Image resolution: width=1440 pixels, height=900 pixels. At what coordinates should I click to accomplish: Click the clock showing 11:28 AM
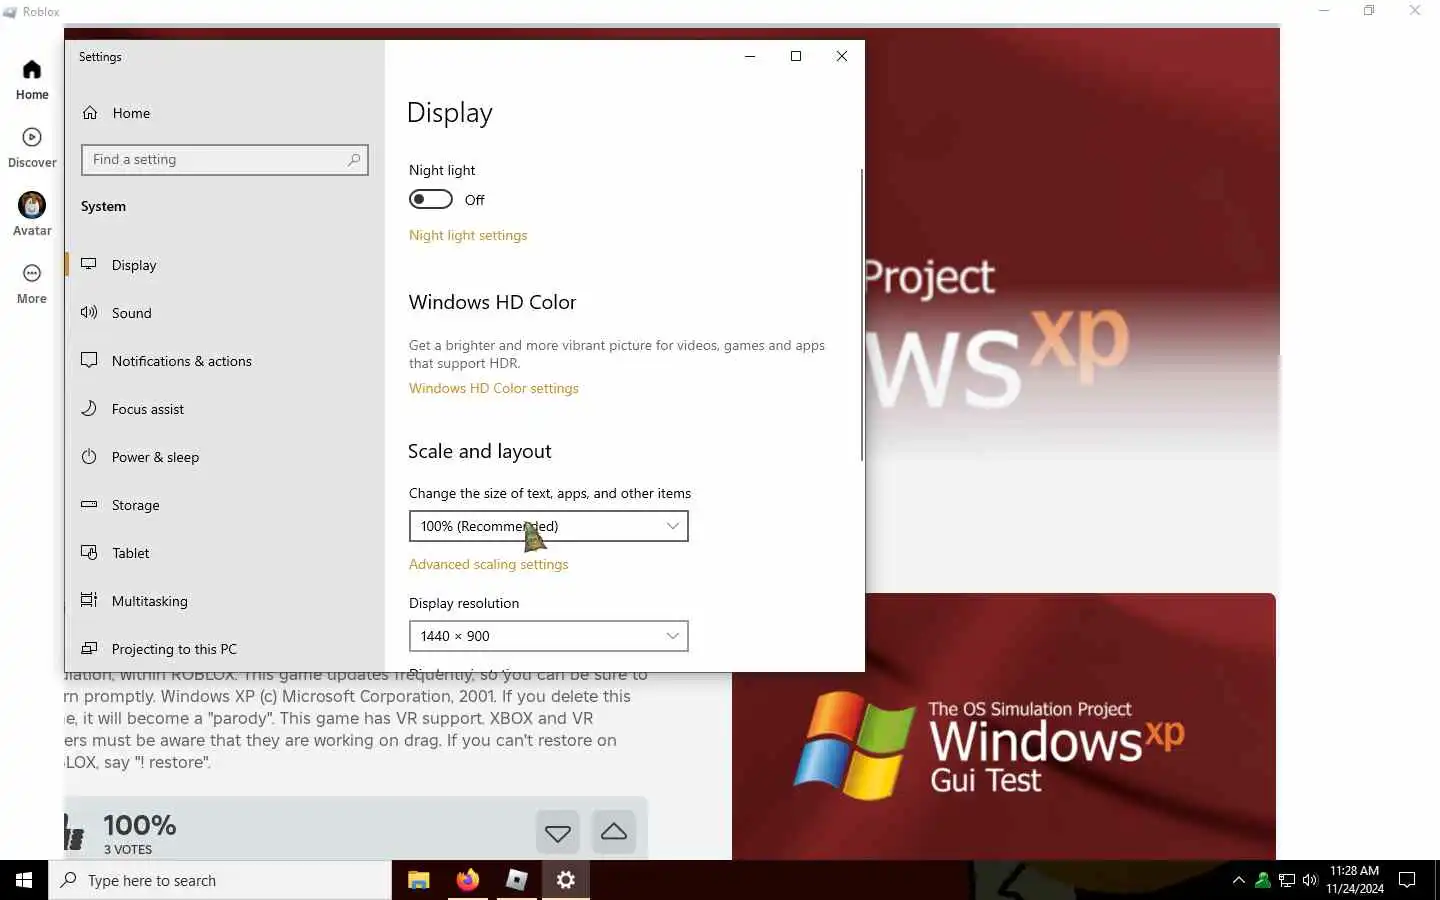1354,871
